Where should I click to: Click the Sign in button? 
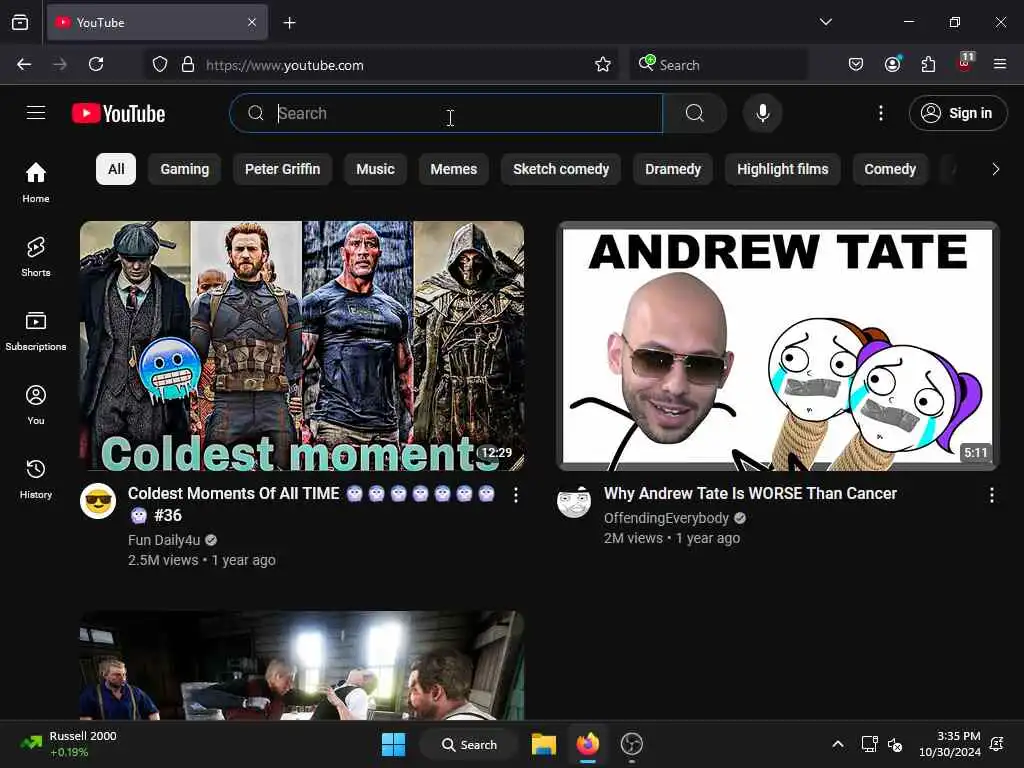(958, 113)
